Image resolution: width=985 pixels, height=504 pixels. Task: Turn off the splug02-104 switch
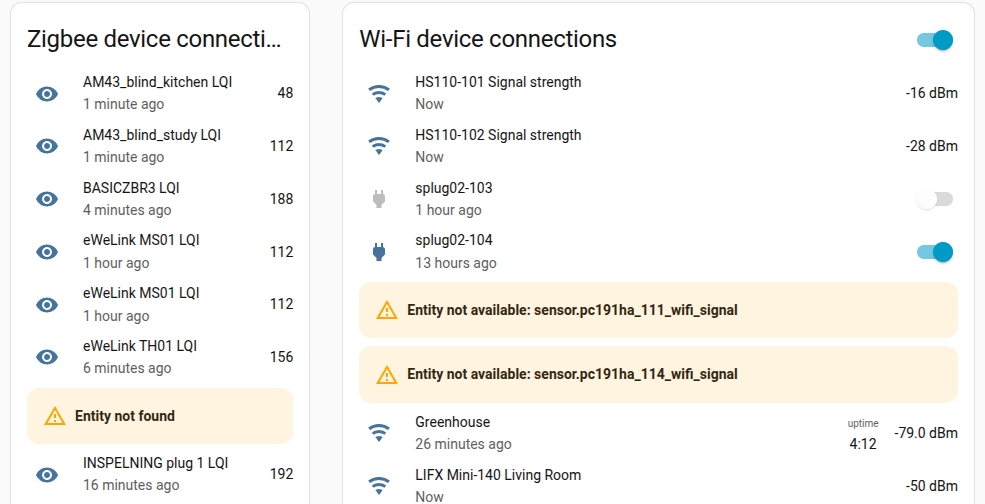click(934, 252)
